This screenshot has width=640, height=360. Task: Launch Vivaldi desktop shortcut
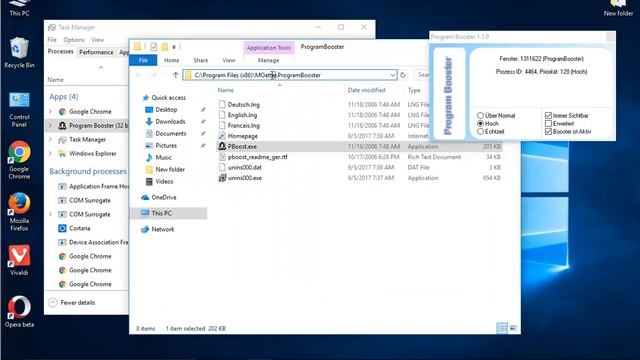pyautogui.click(x=19, y=260)
